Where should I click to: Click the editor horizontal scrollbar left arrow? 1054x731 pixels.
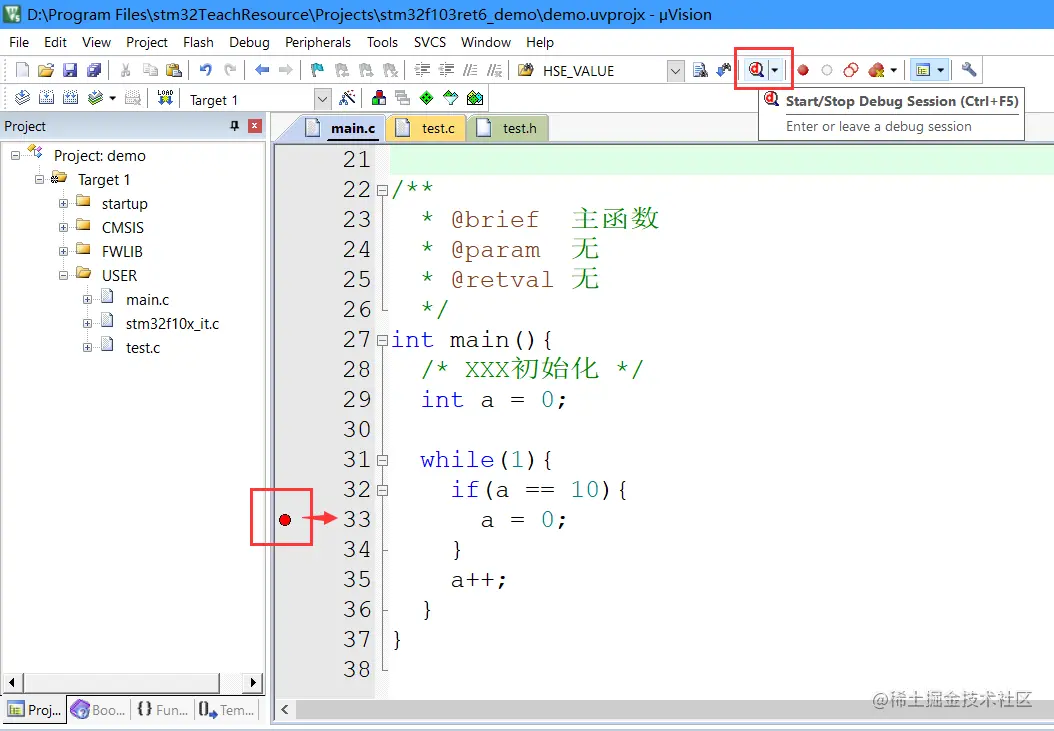coord(285,709)
